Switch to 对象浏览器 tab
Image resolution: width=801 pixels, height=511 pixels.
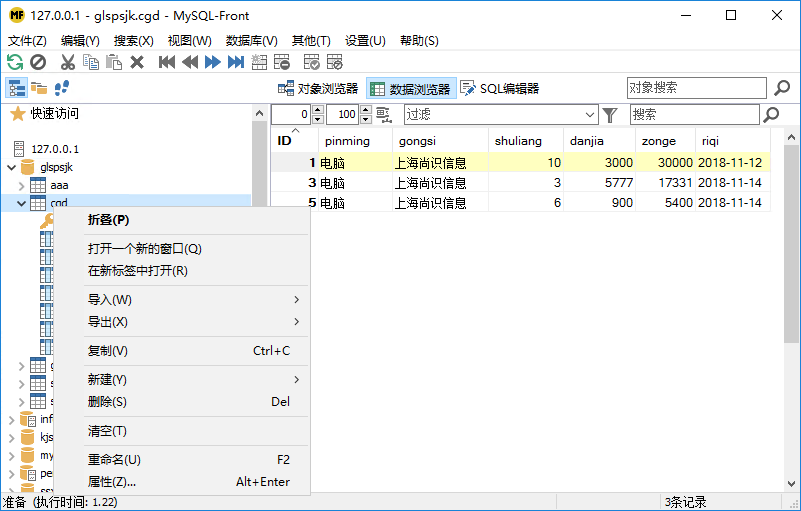tap(318, 88)
